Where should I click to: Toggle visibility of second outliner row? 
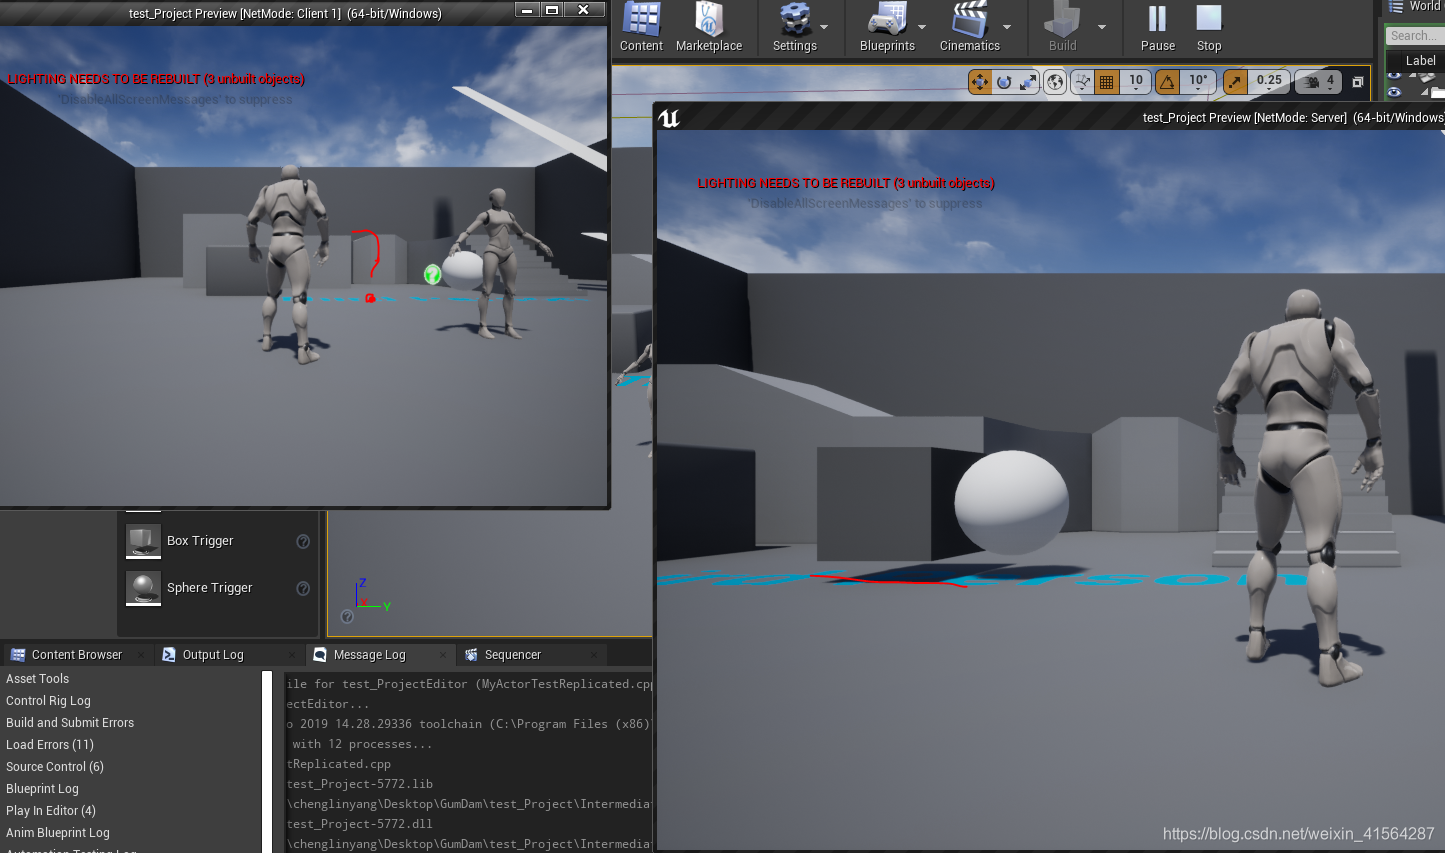tap(1394, 92)
